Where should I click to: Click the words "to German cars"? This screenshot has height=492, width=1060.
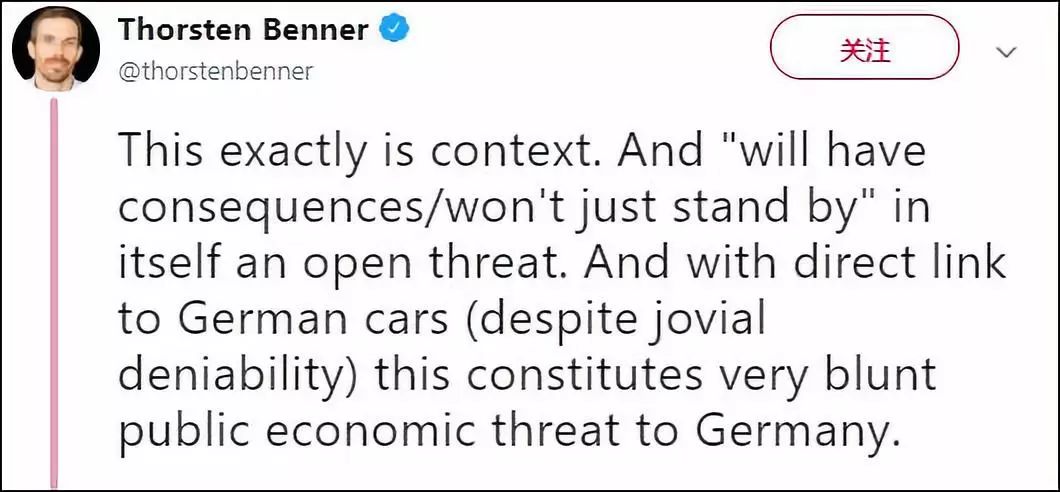point(284,322)
